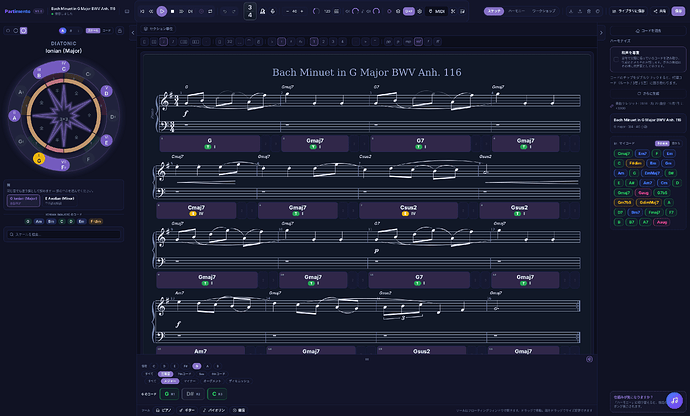Select the pp dynamic marking
Screen dimensions: 690x416
pyautogui.click(x=388, y=42)
